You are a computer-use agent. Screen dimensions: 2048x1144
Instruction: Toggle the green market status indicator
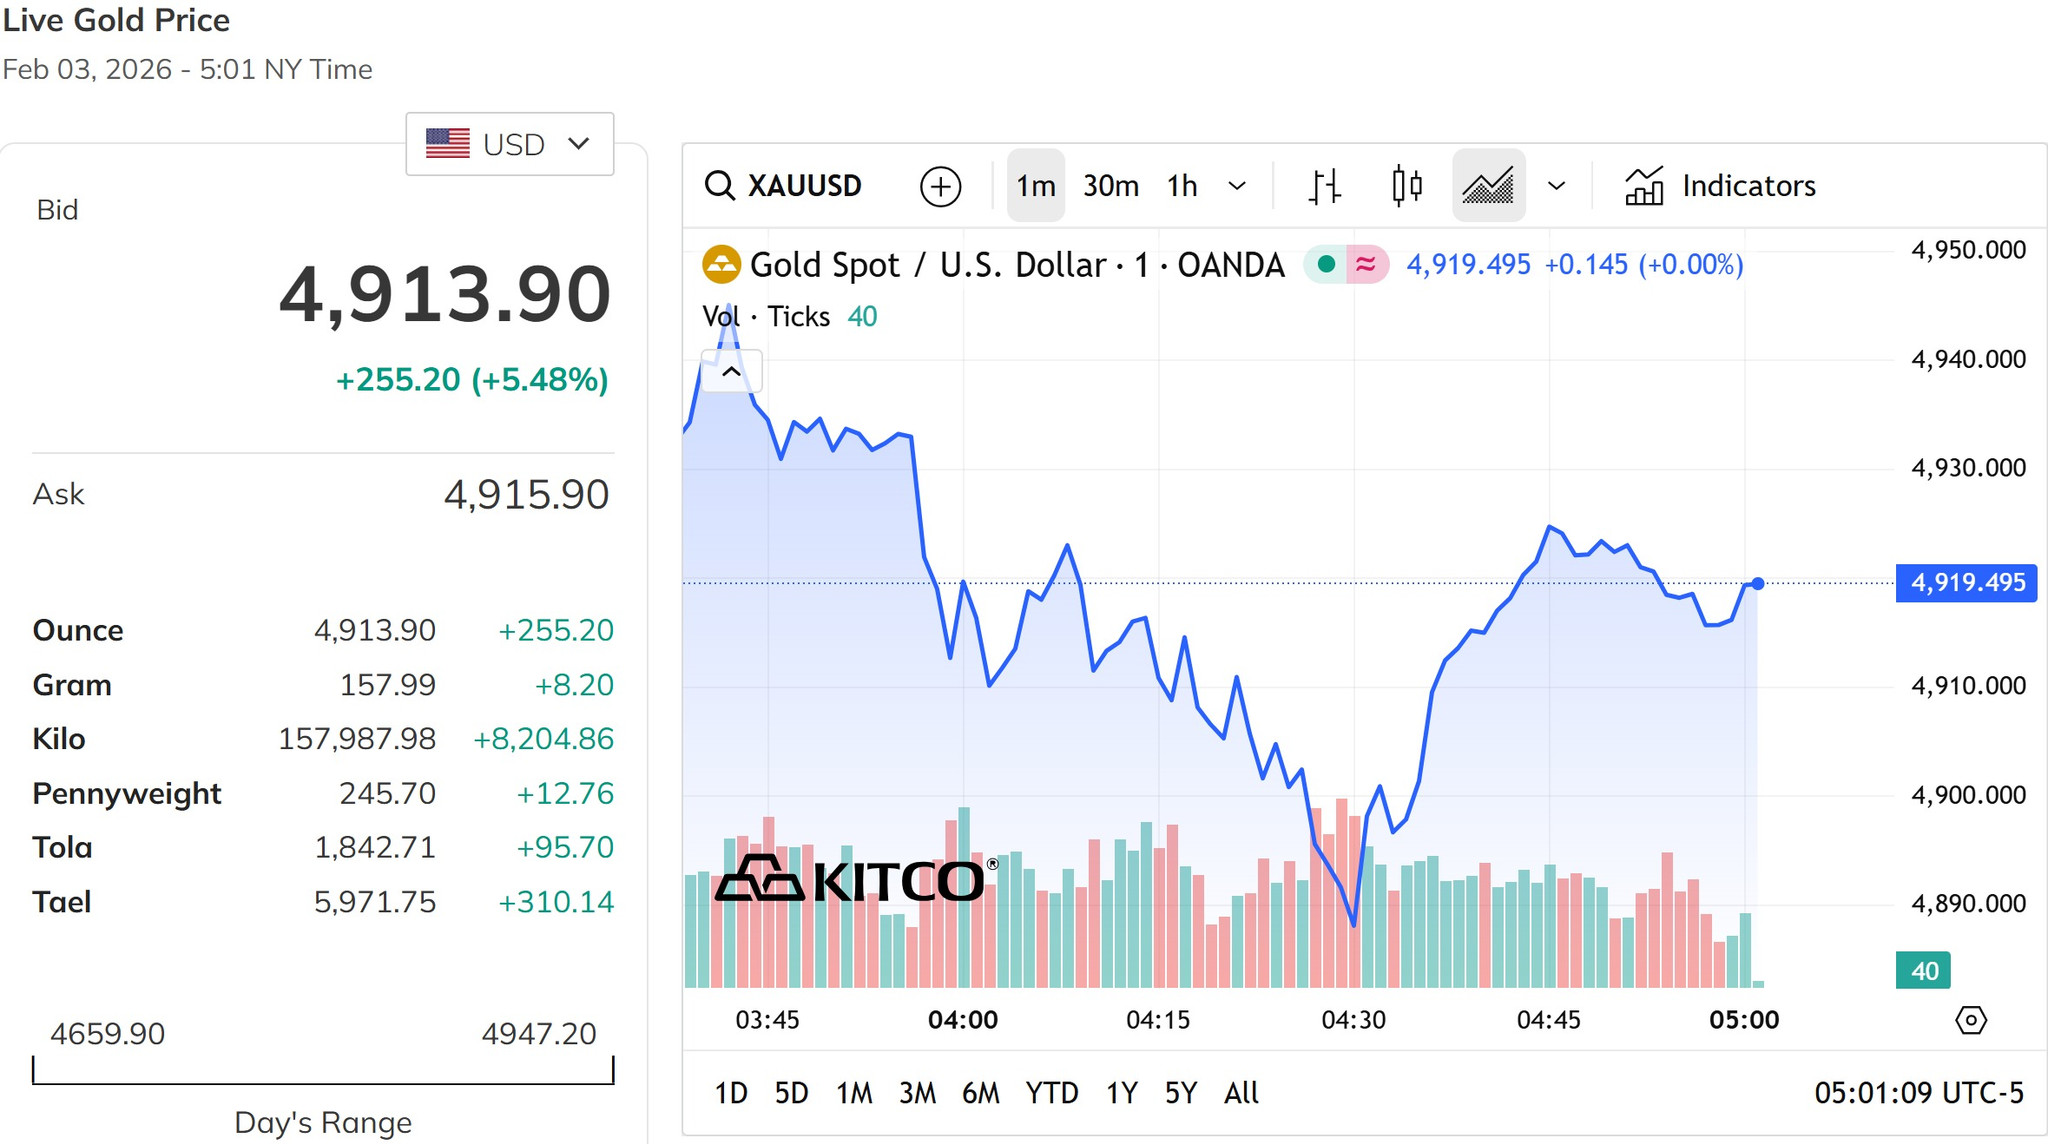click(x=1326, y=264)
